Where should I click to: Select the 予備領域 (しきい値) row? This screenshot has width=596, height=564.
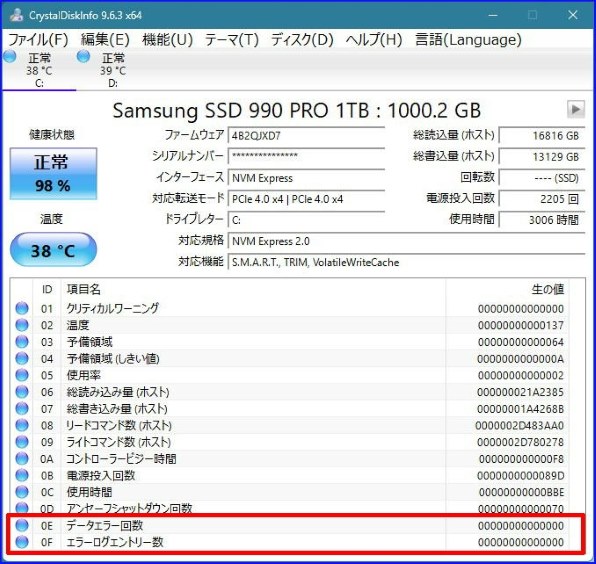290,358
